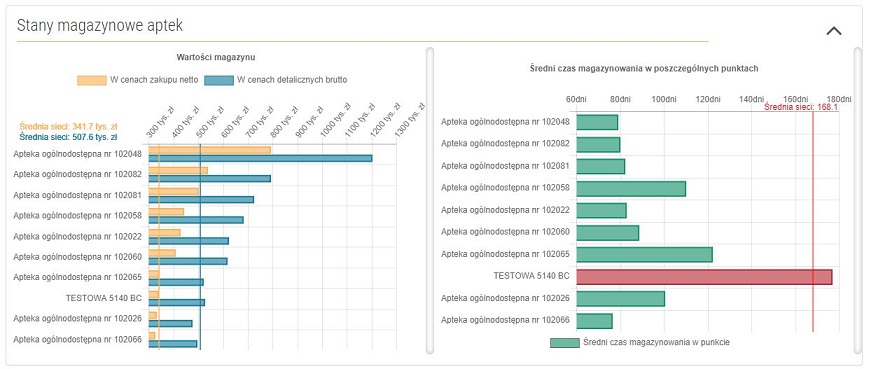Collapse the Stany magazynowe aptek panel
The height and width of the screenshot is (369, 869).
pyautogui.click(x=834, y=31)
